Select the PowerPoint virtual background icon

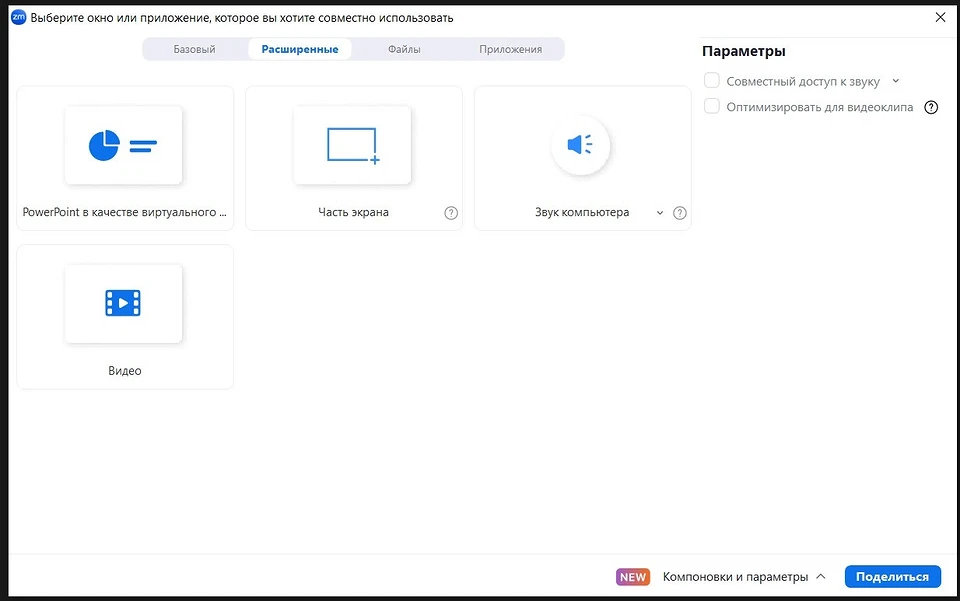coord(123,145)
